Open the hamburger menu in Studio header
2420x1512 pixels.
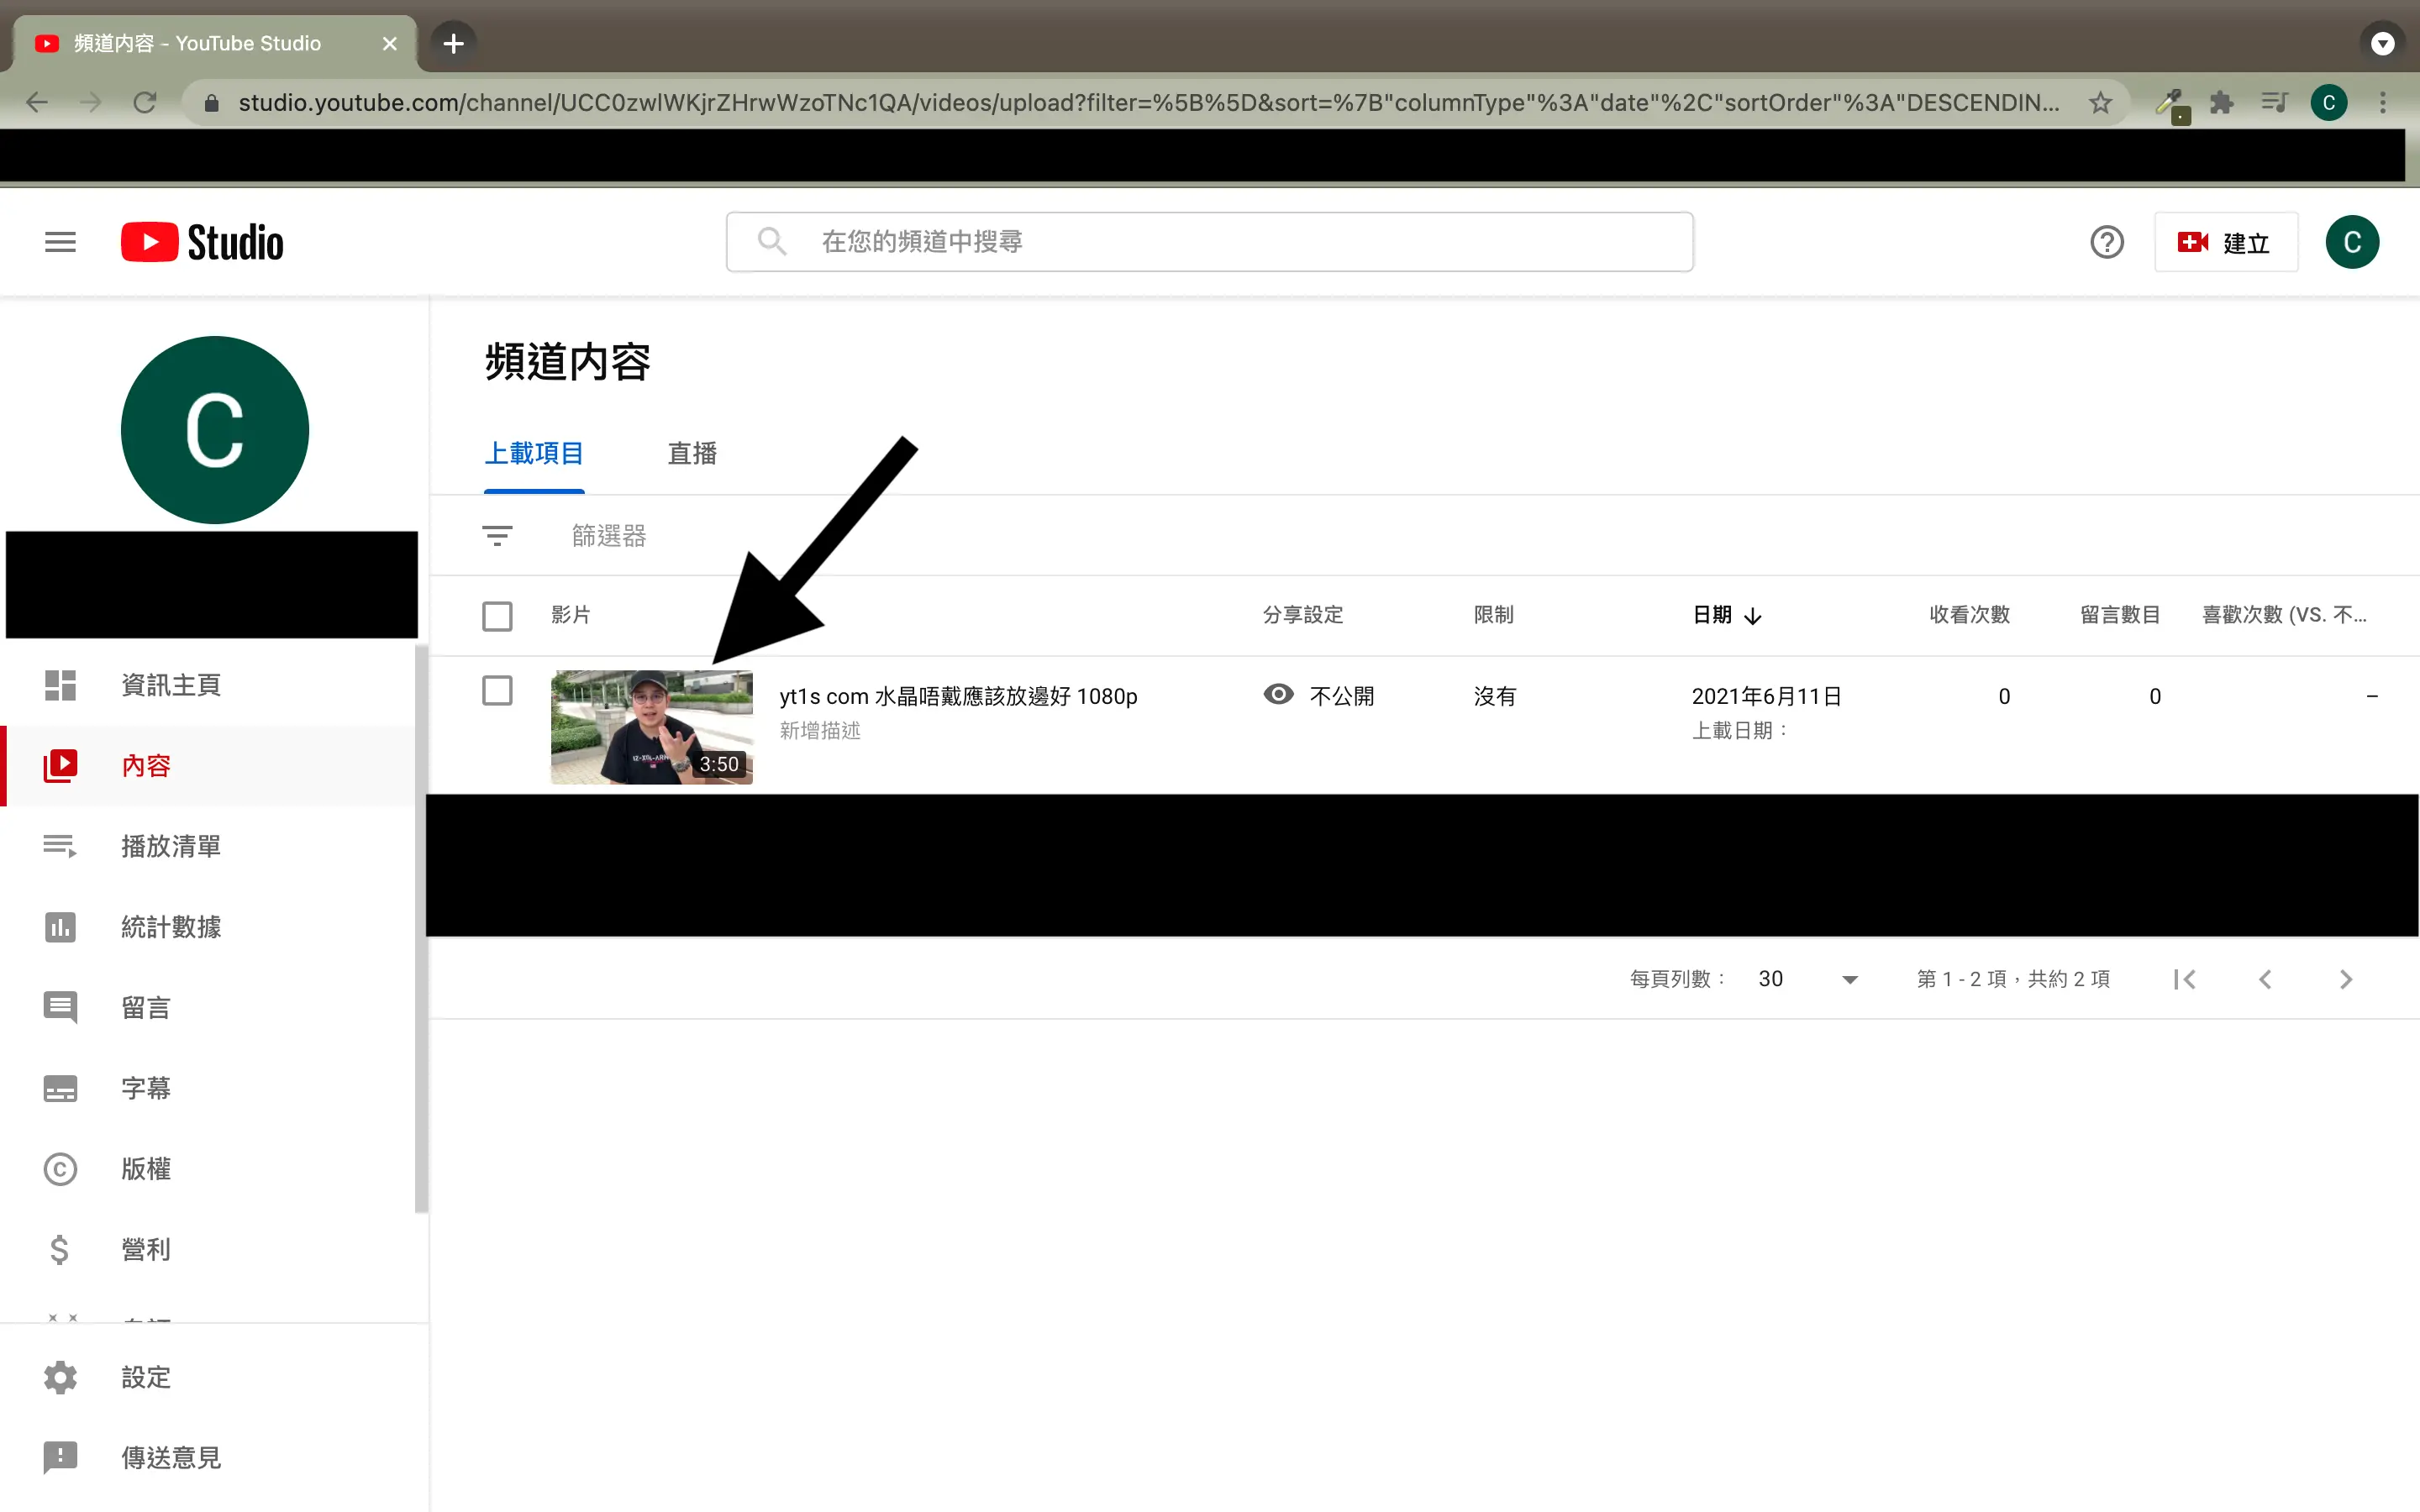pos(60,242)
